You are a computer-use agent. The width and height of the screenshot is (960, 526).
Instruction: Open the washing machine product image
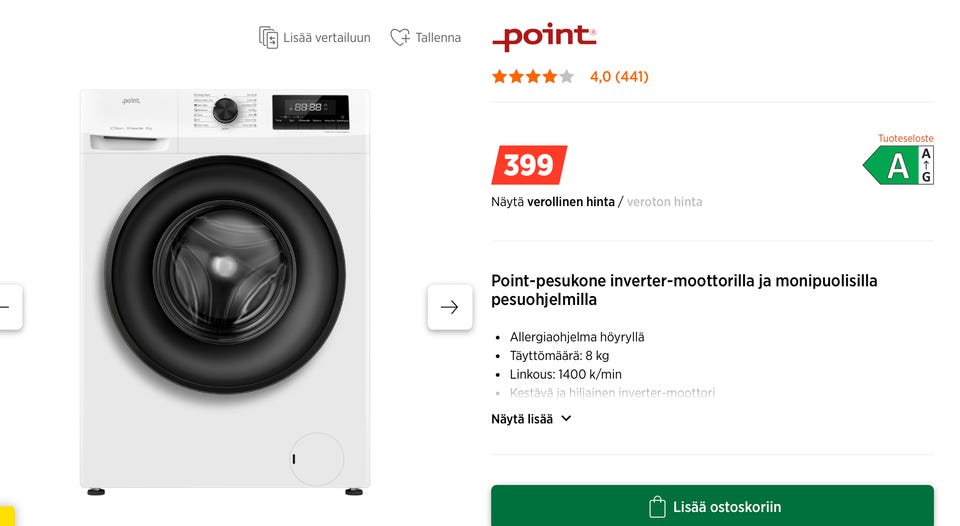click(225, 290)
